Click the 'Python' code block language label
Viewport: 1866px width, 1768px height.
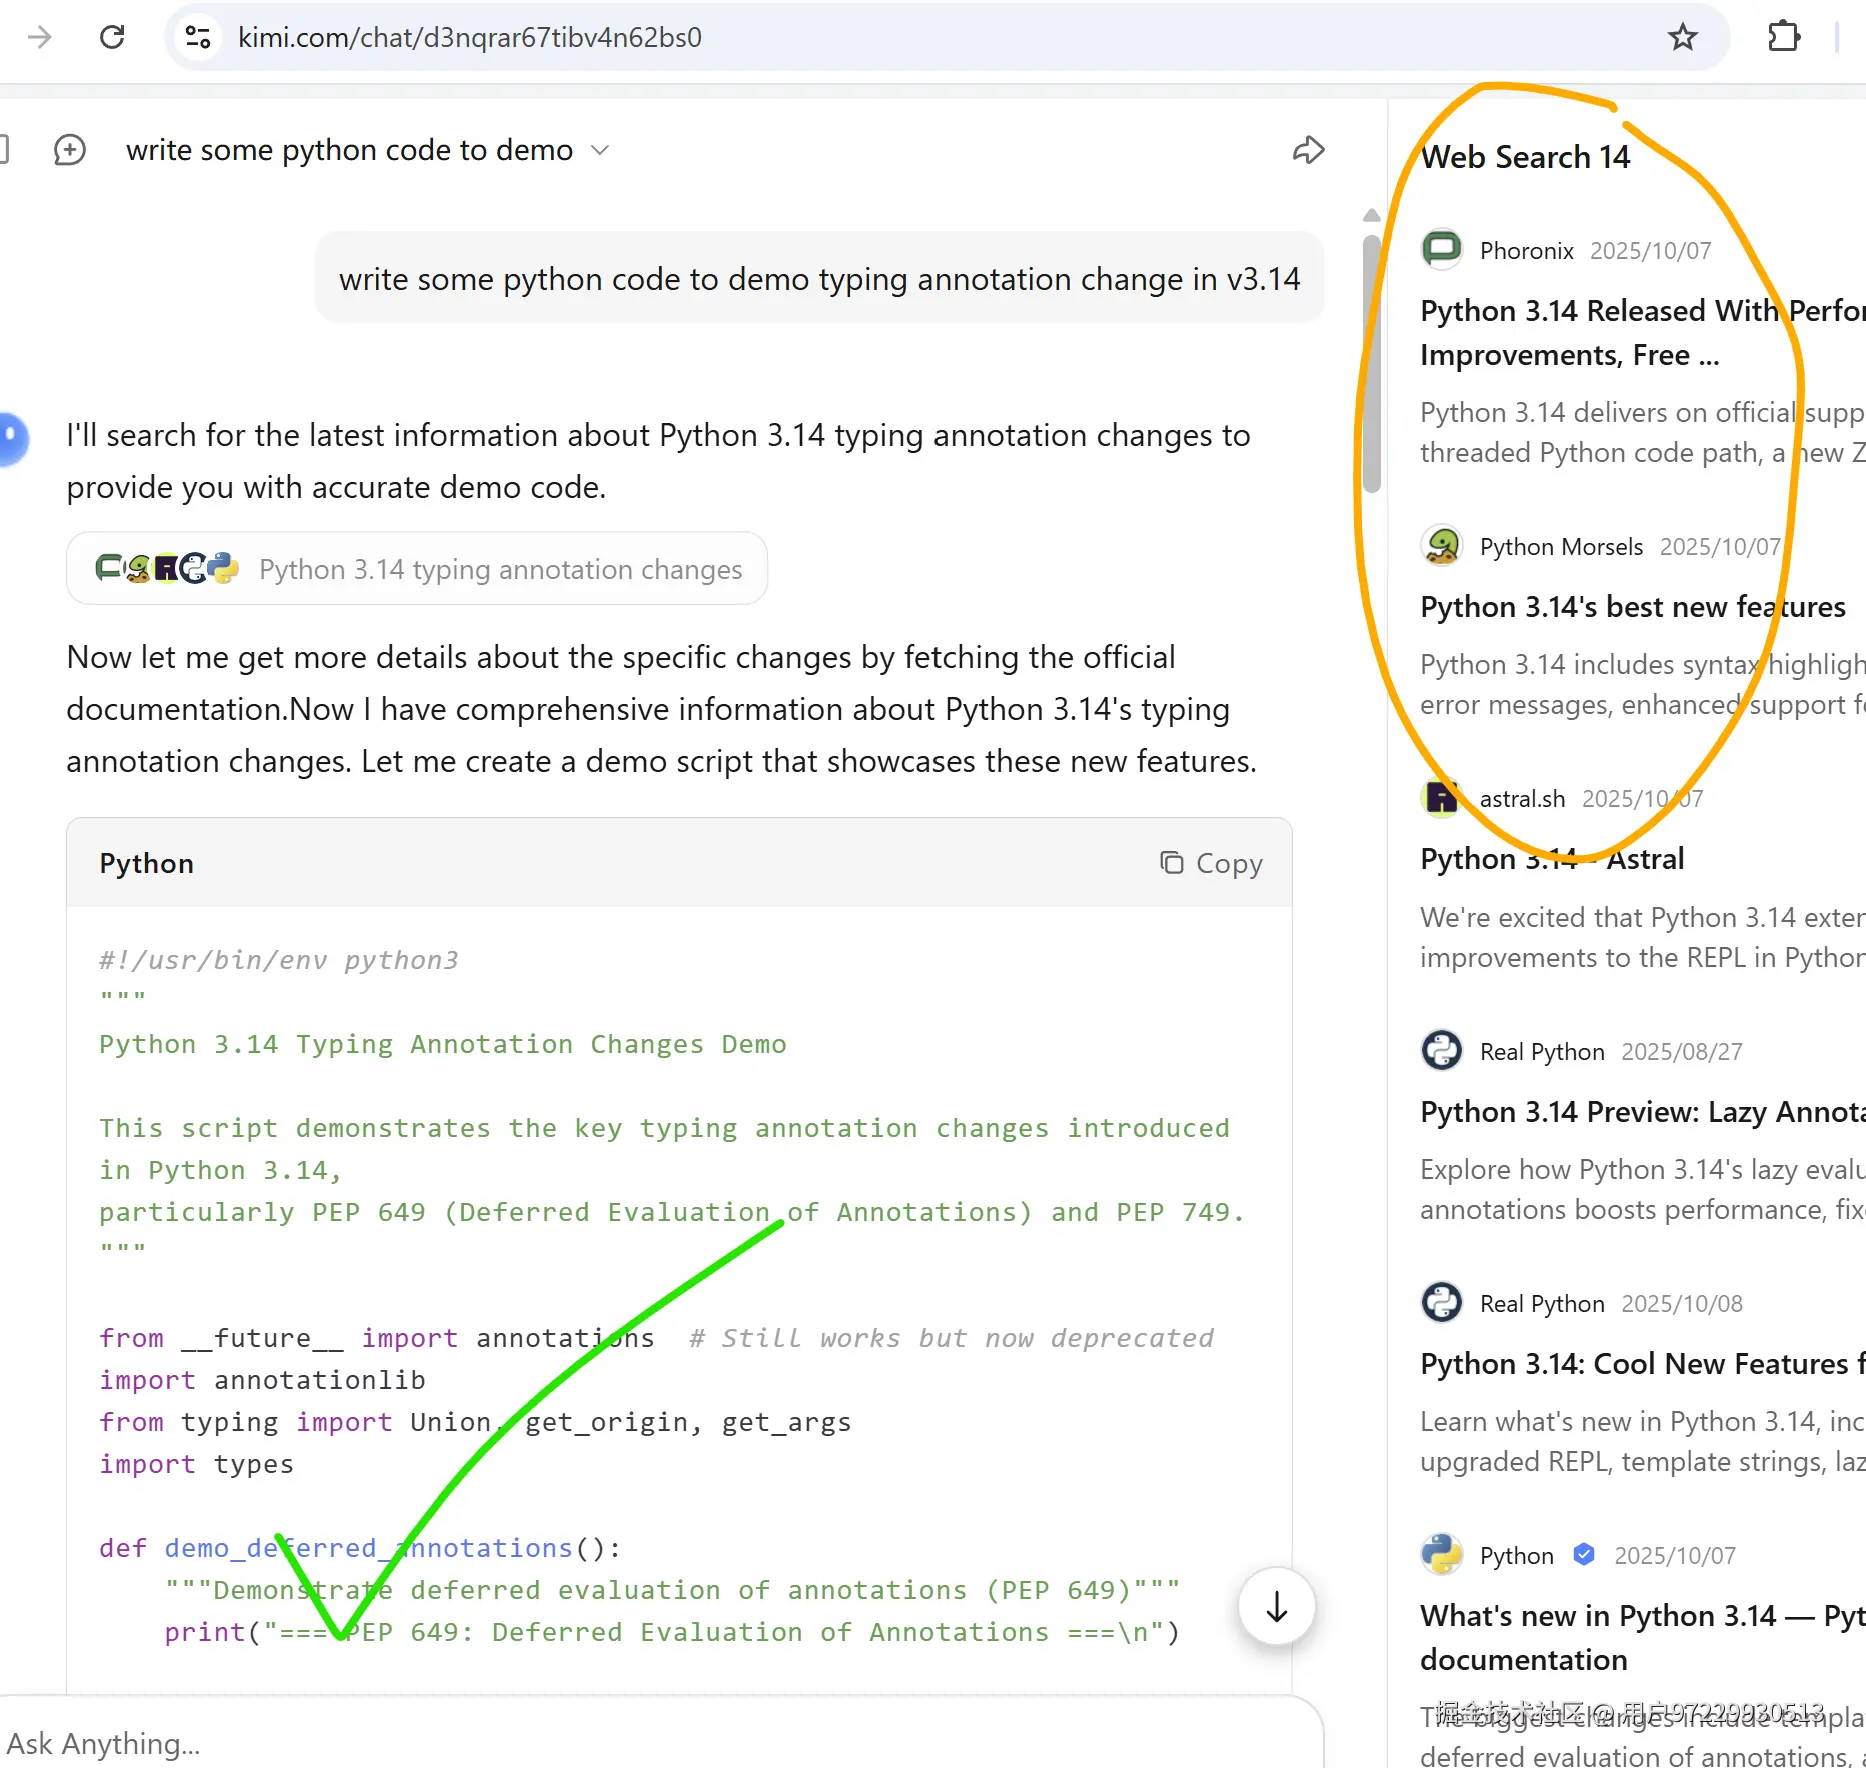click(x=147, y=863)
